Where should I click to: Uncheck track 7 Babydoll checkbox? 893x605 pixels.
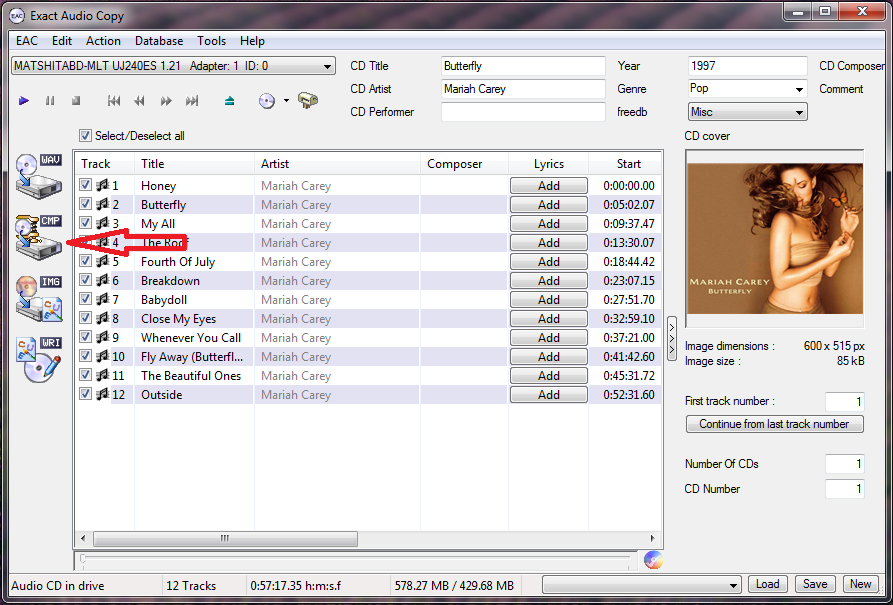(85, 299)
